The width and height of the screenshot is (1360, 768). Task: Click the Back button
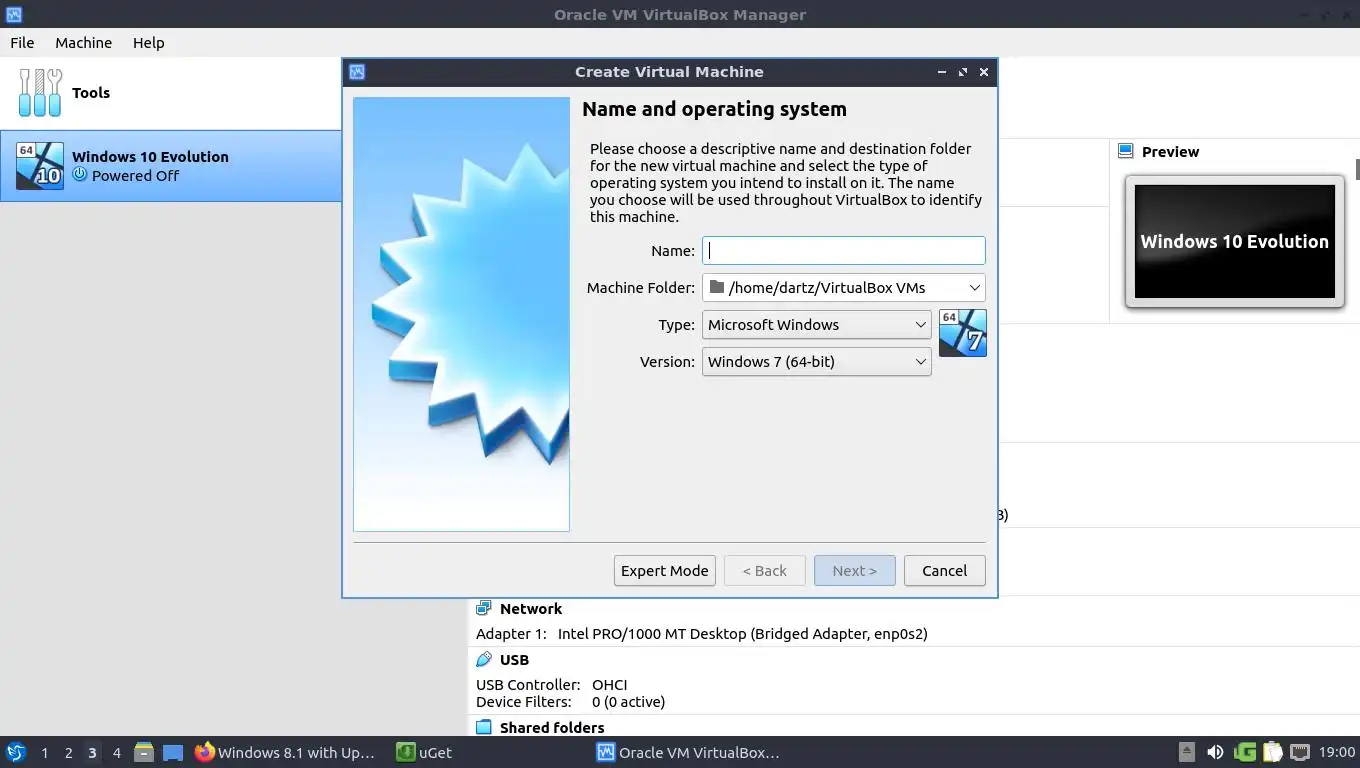coord(764,570)
